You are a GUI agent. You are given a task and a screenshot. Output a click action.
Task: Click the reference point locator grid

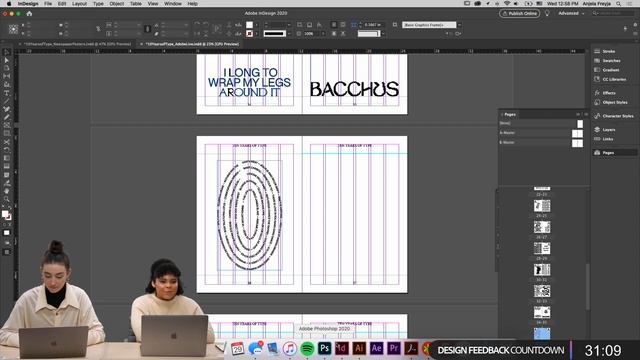[x=13, y=29]
